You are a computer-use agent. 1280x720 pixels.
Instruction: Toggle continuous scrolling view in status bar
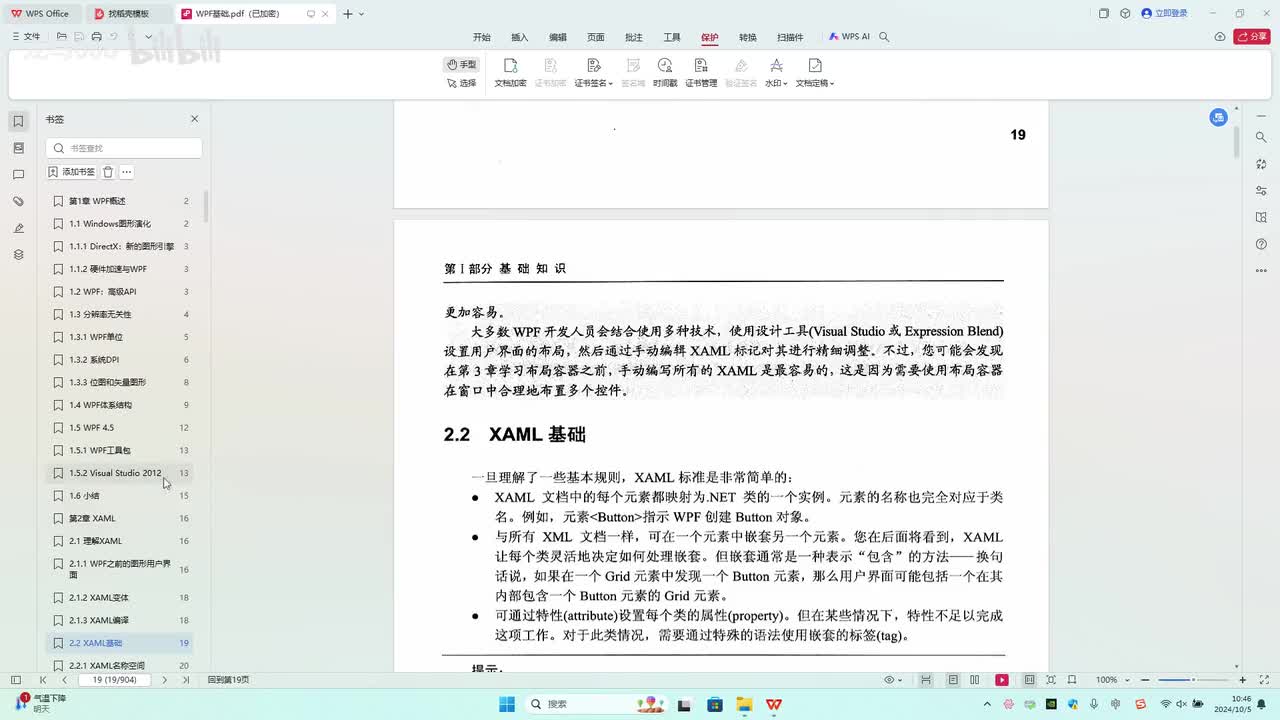click(926, 680)
